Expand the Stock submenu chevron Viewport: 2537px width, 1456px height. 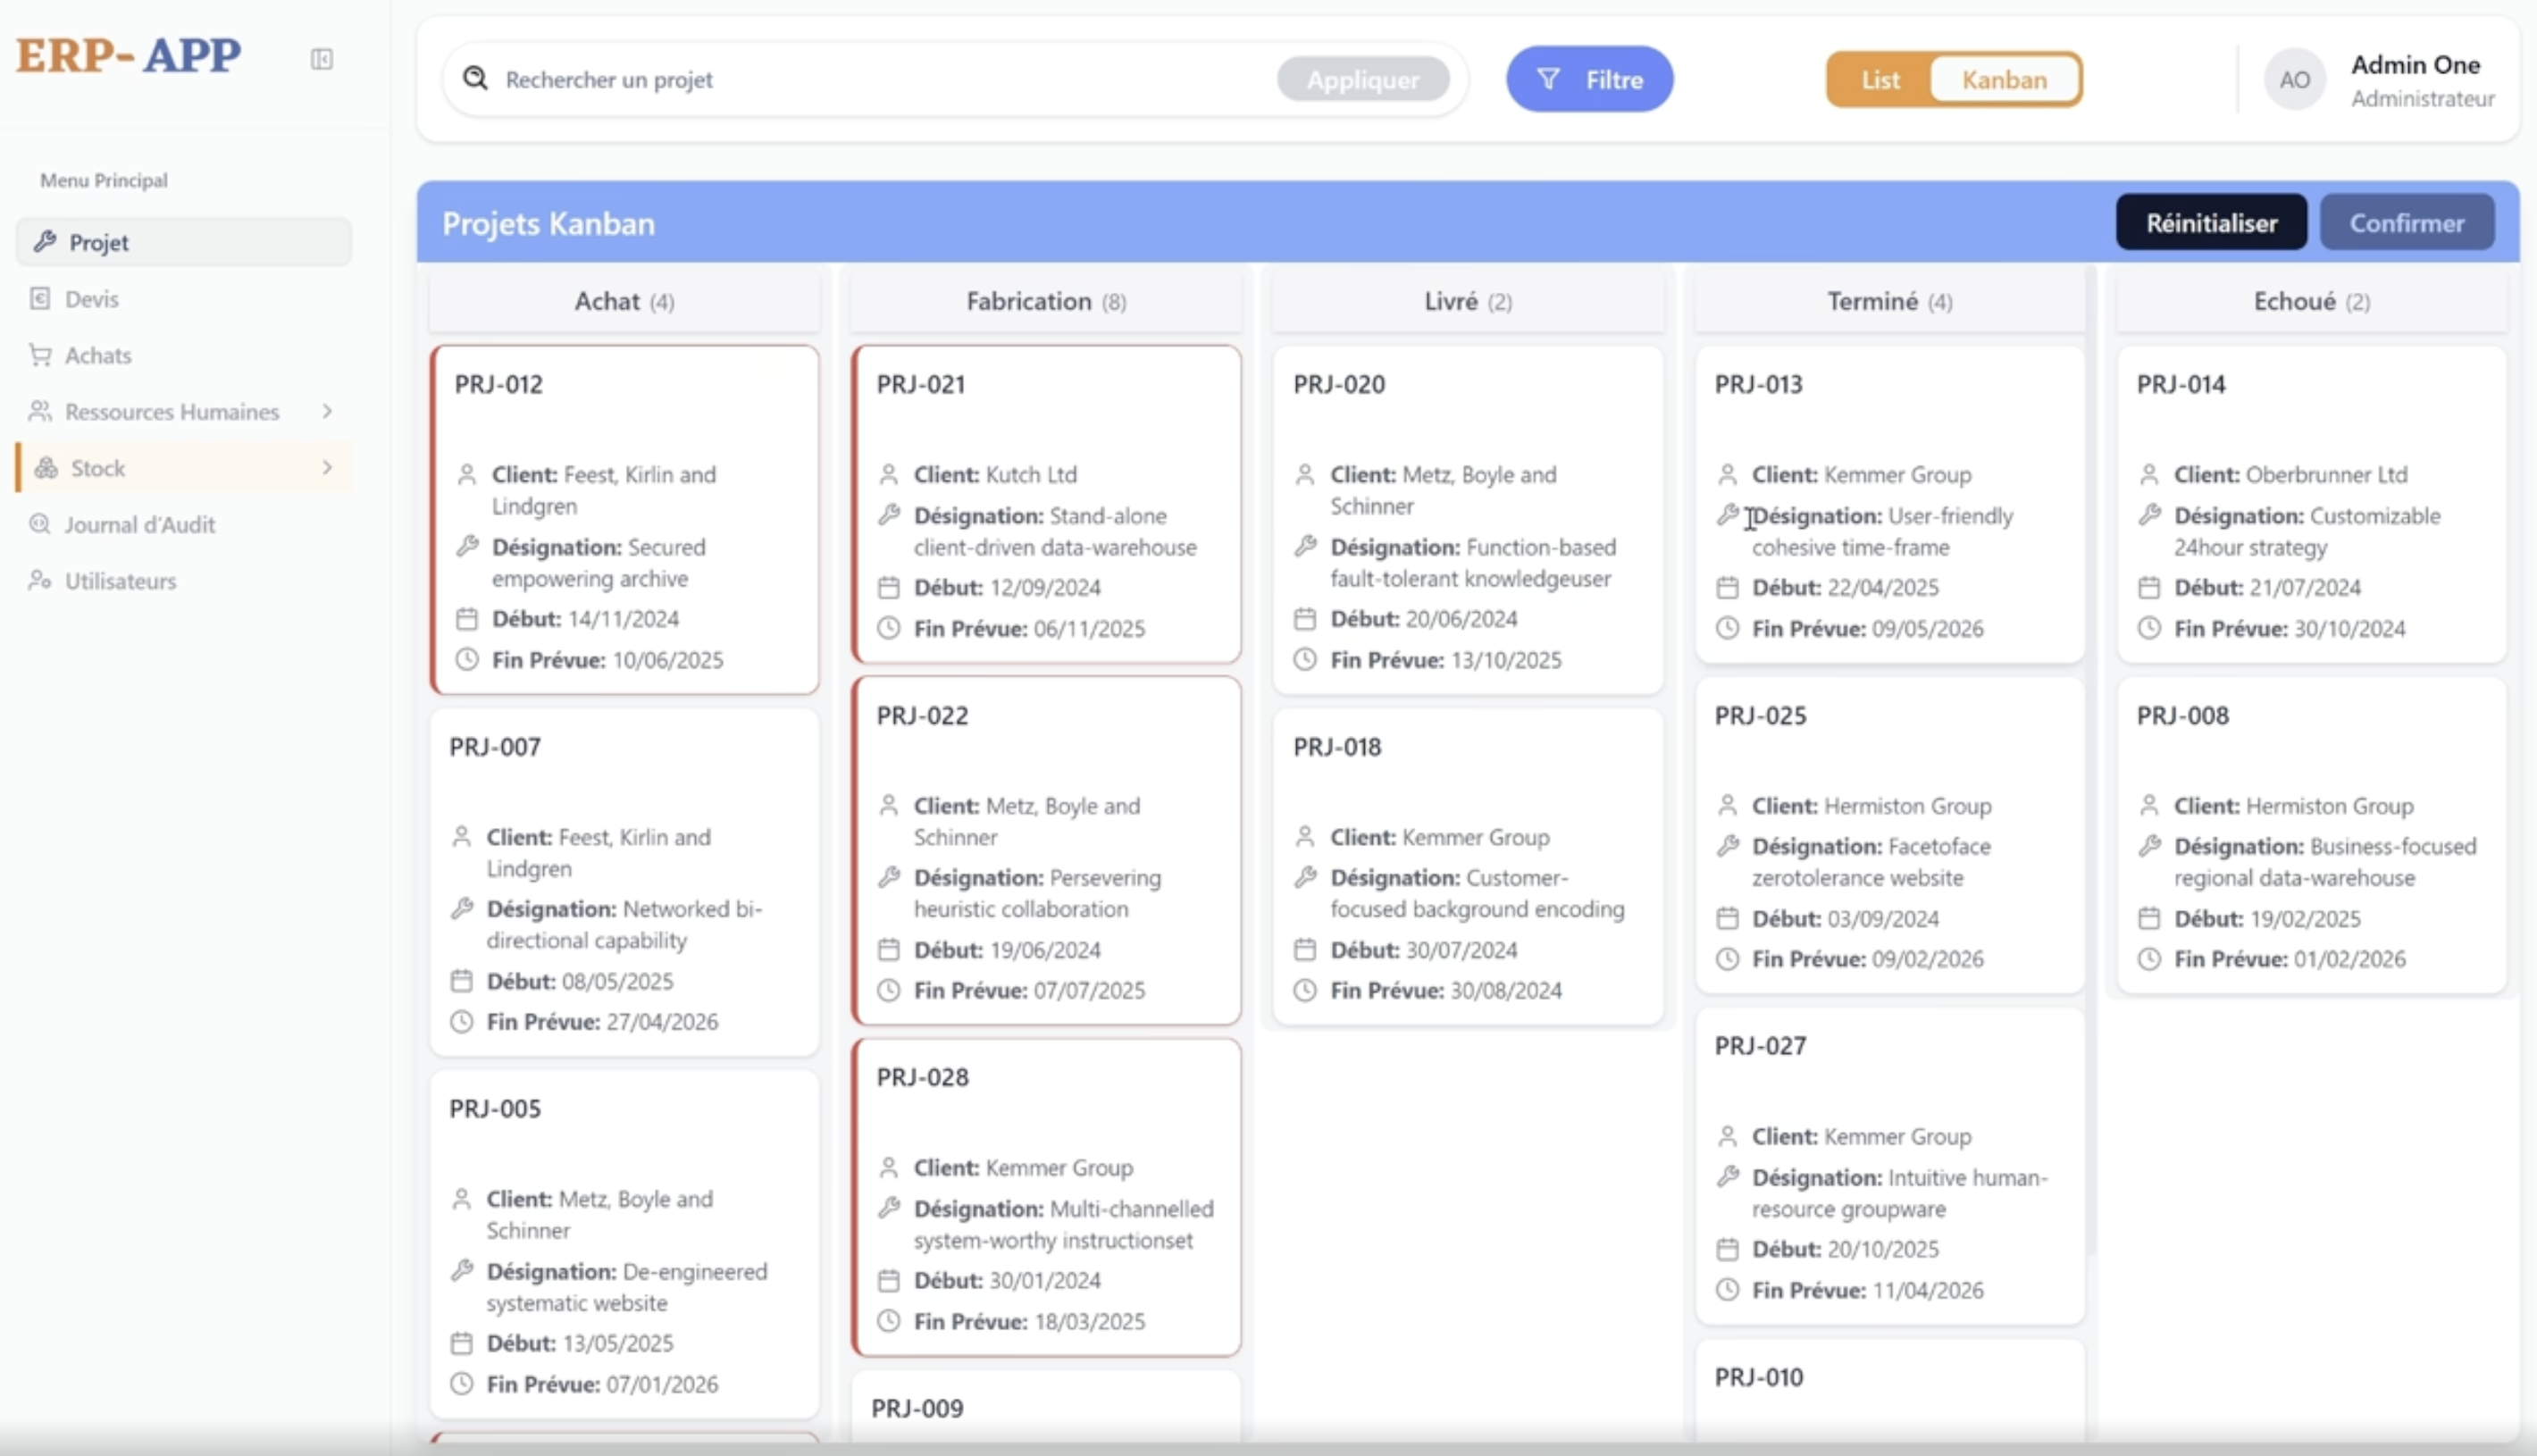[327, 467]
